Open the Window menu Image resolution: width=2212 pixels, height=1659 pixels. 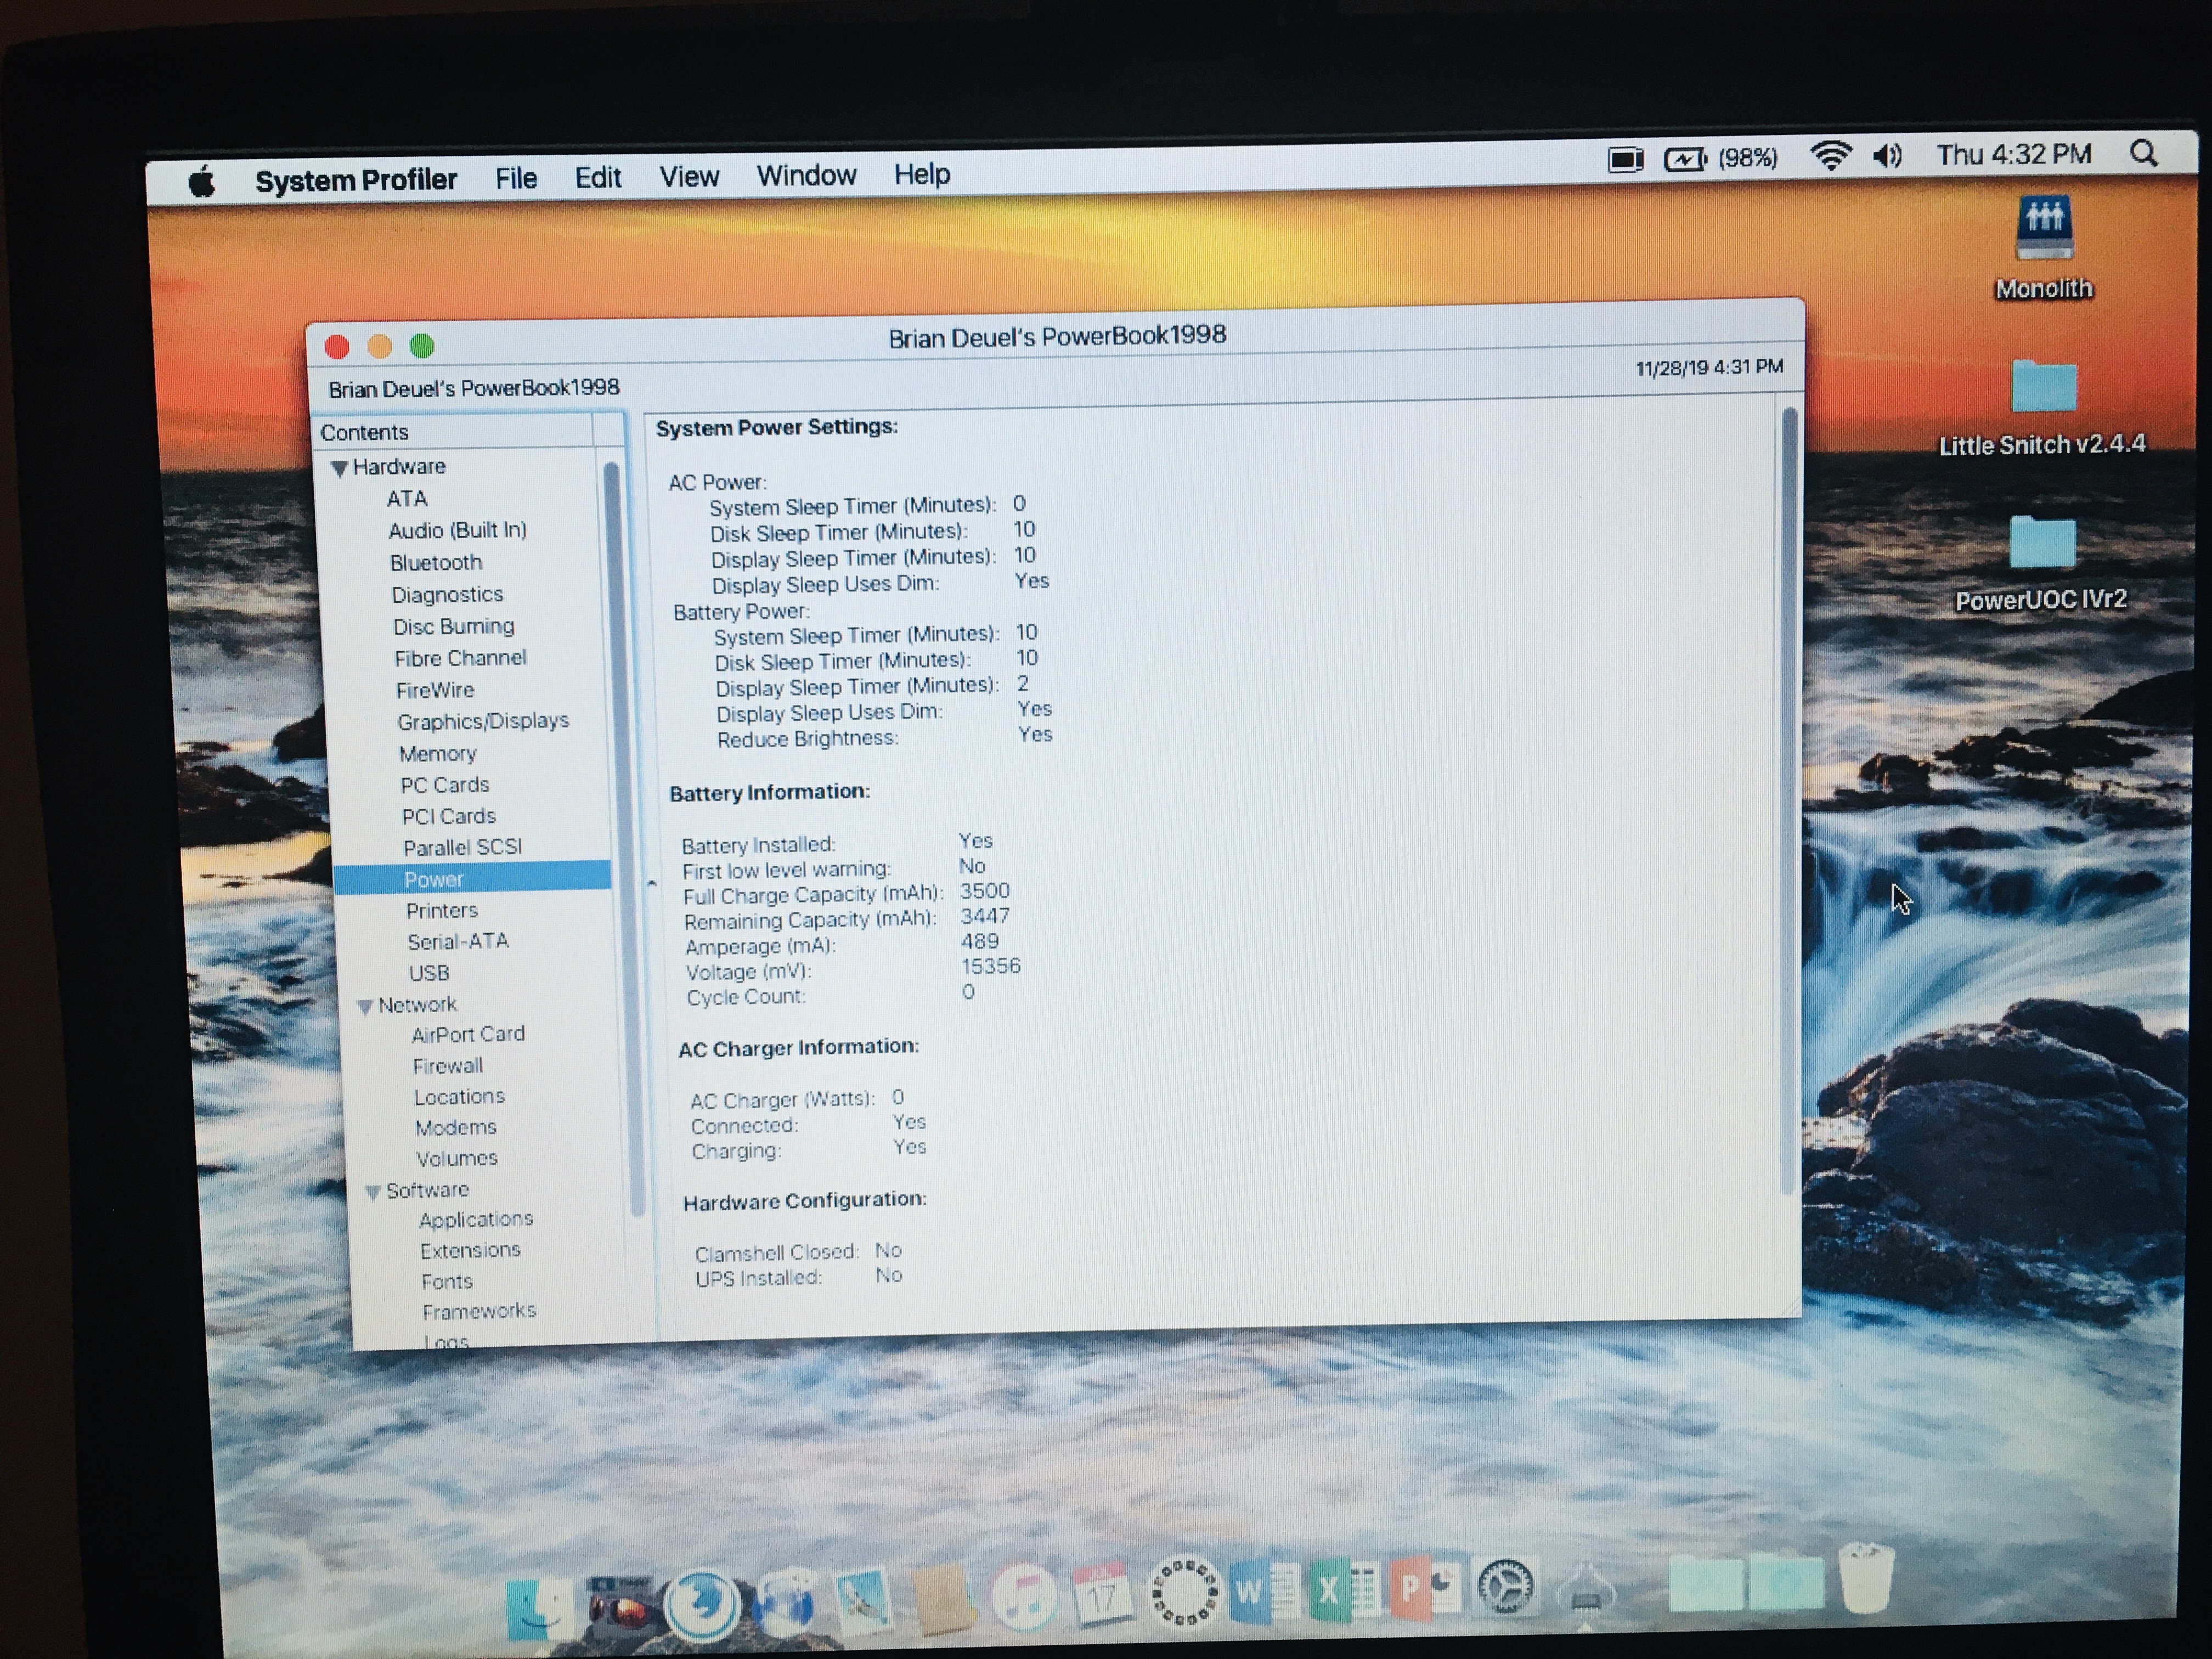pos(806,175)
